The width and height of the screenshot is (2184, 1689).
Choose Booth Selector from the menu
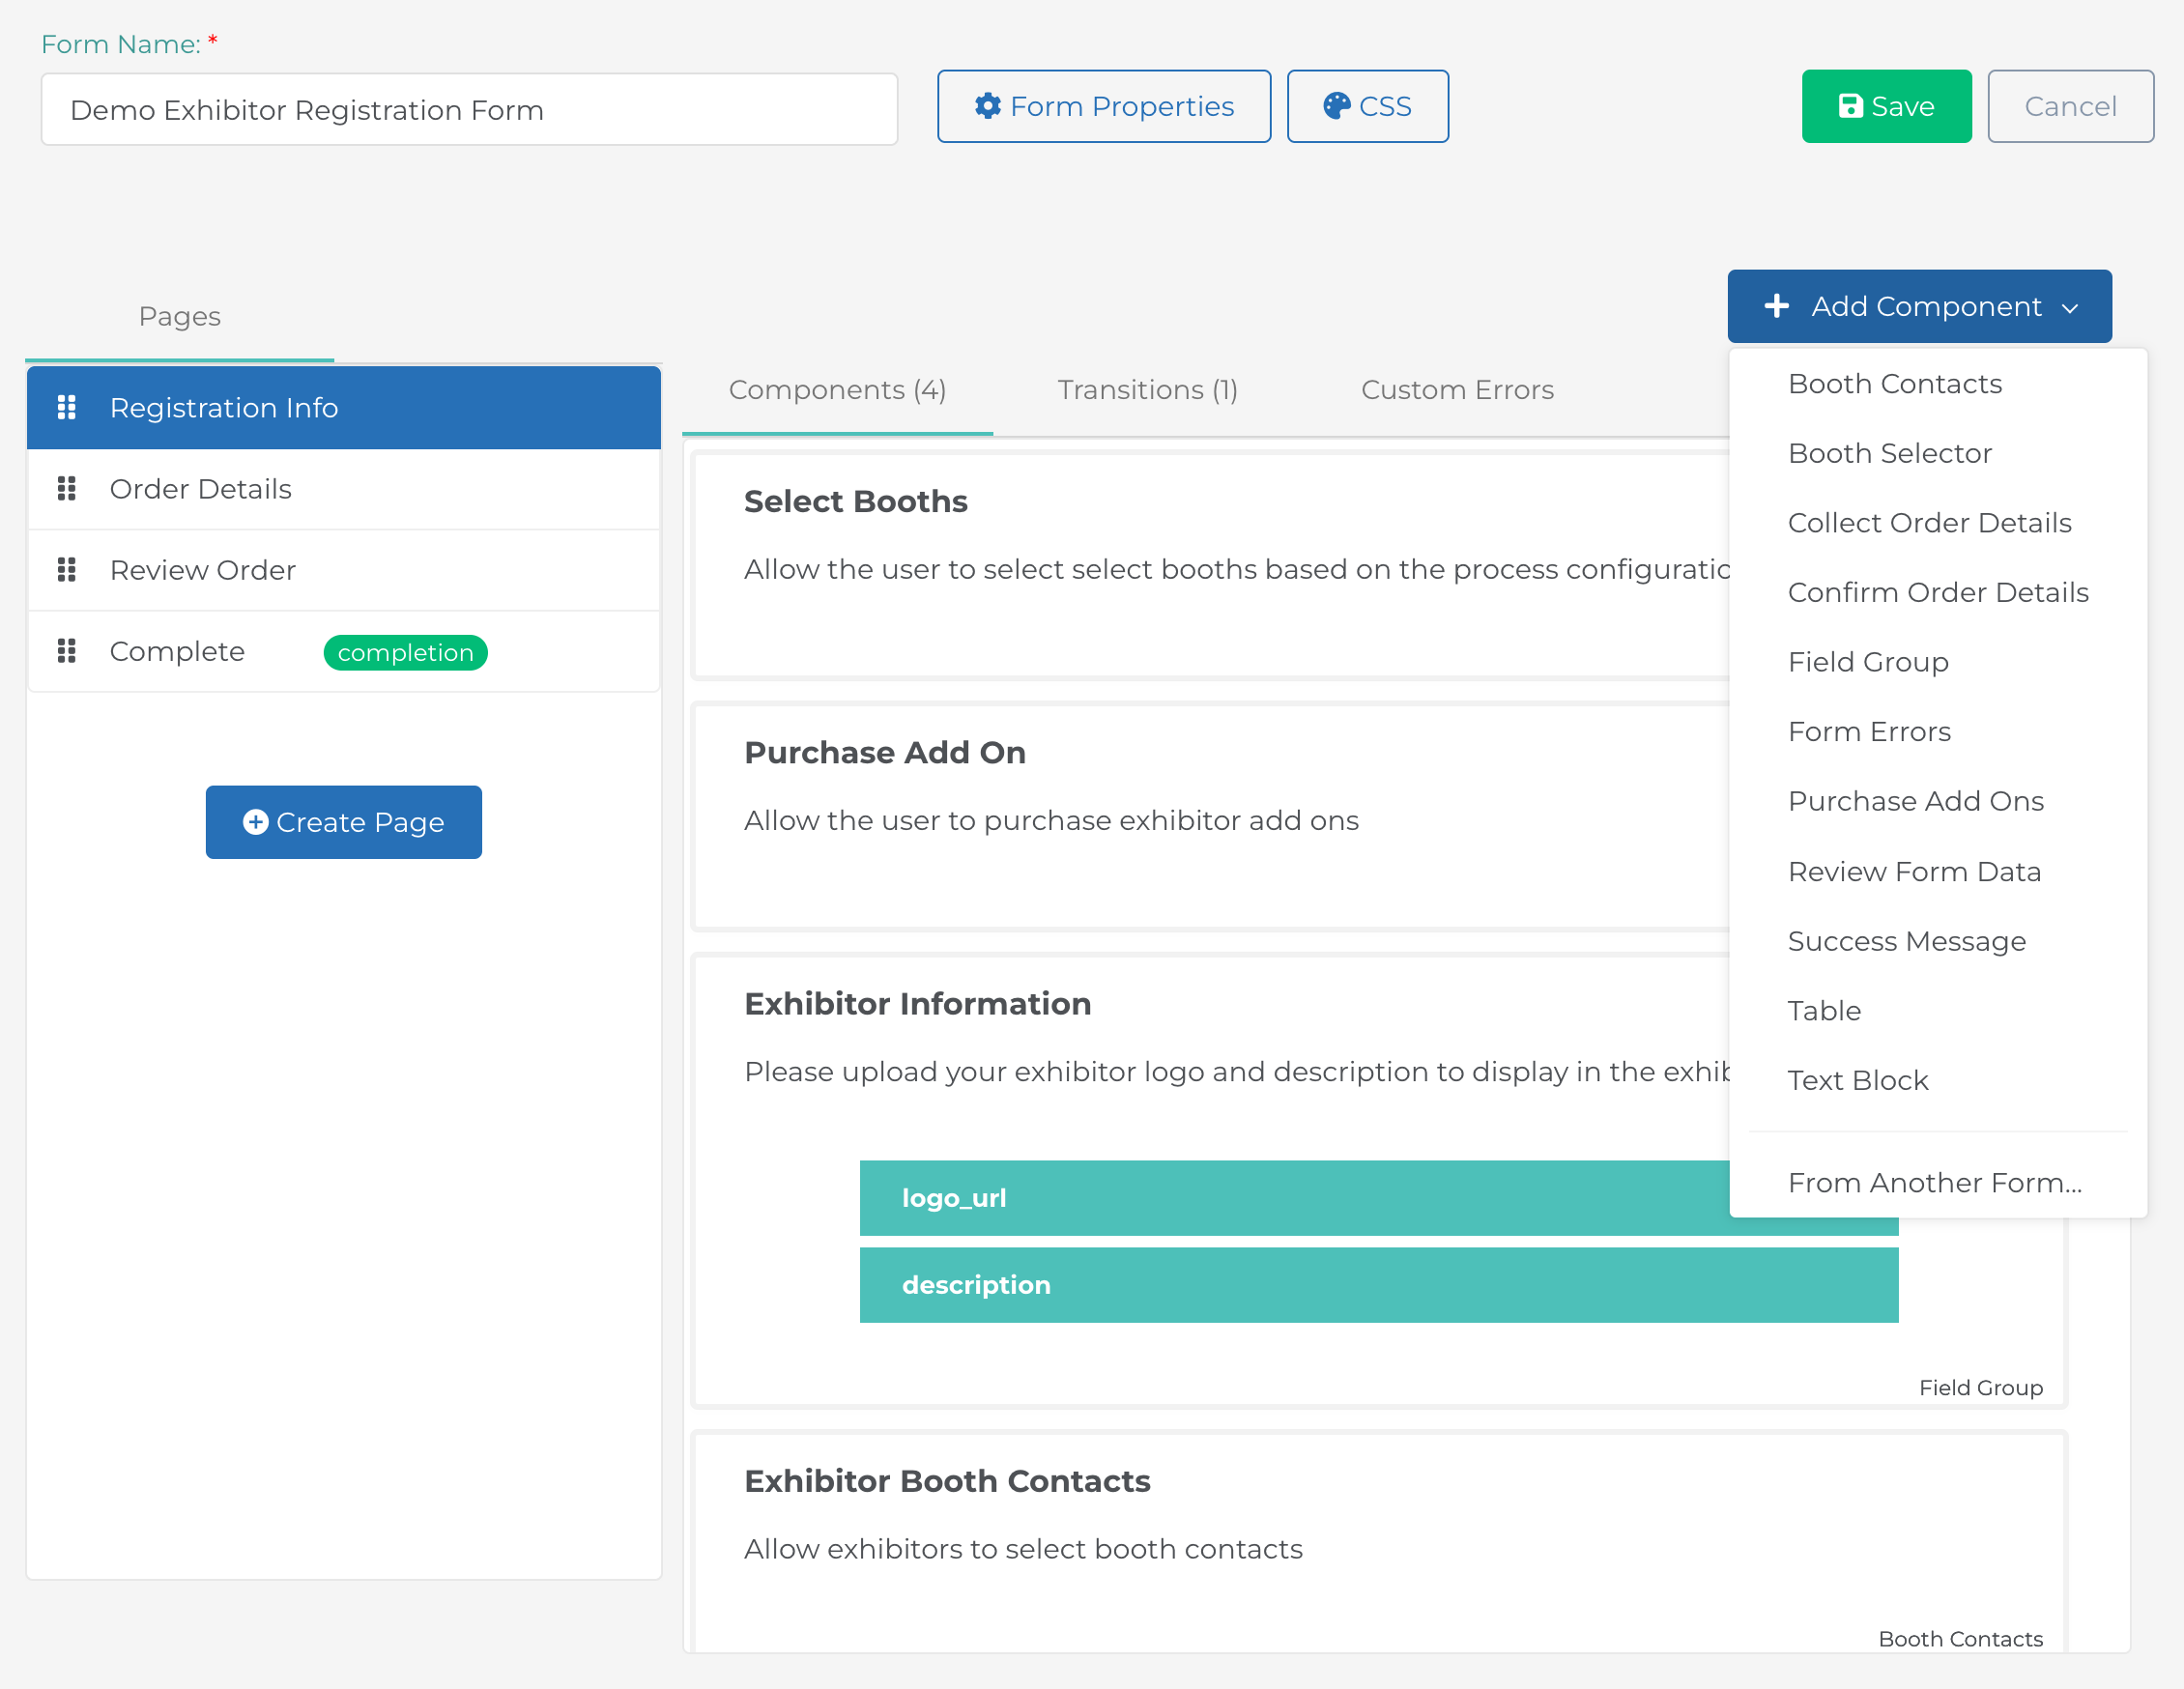1938,453
